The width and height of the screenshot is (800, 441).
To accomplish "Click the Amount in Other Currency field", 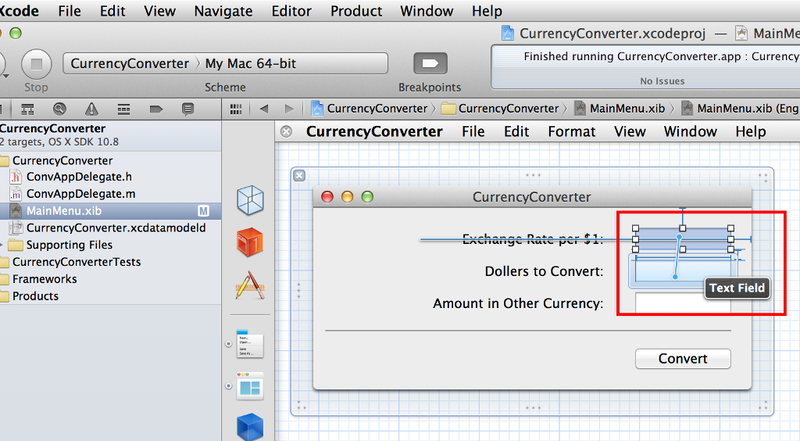I will [682, 303].
